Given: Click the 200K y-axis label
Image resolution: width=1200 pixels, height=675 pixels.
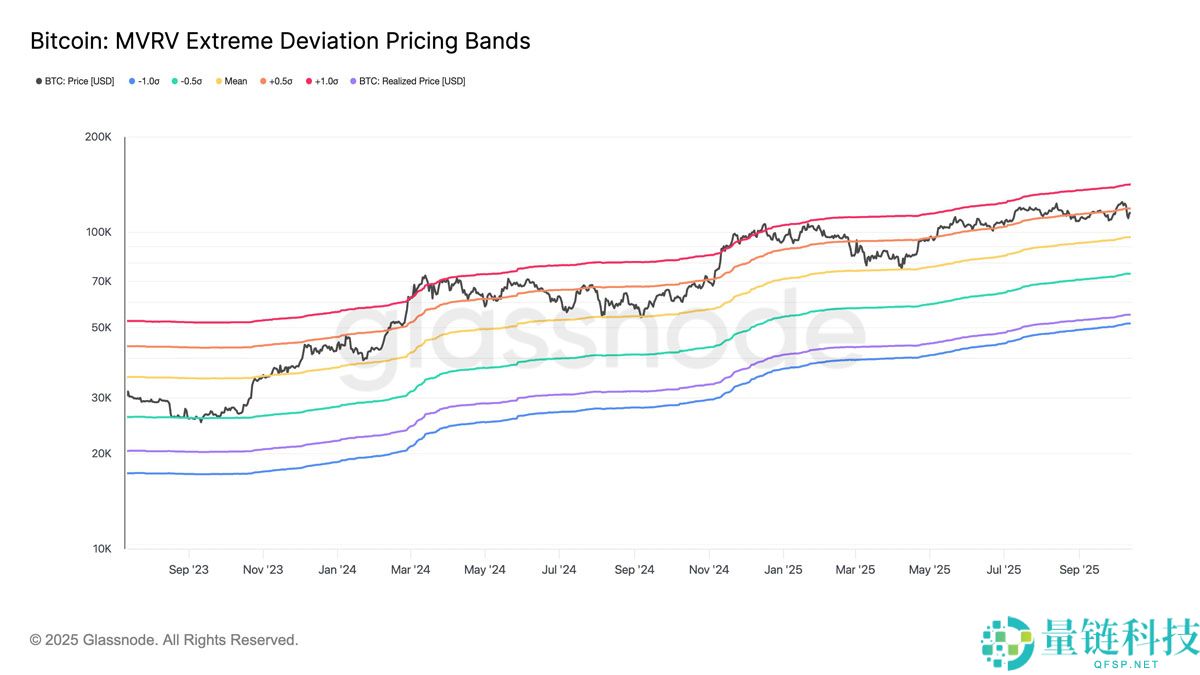Looking at the screenshot, I should point(98,137).
